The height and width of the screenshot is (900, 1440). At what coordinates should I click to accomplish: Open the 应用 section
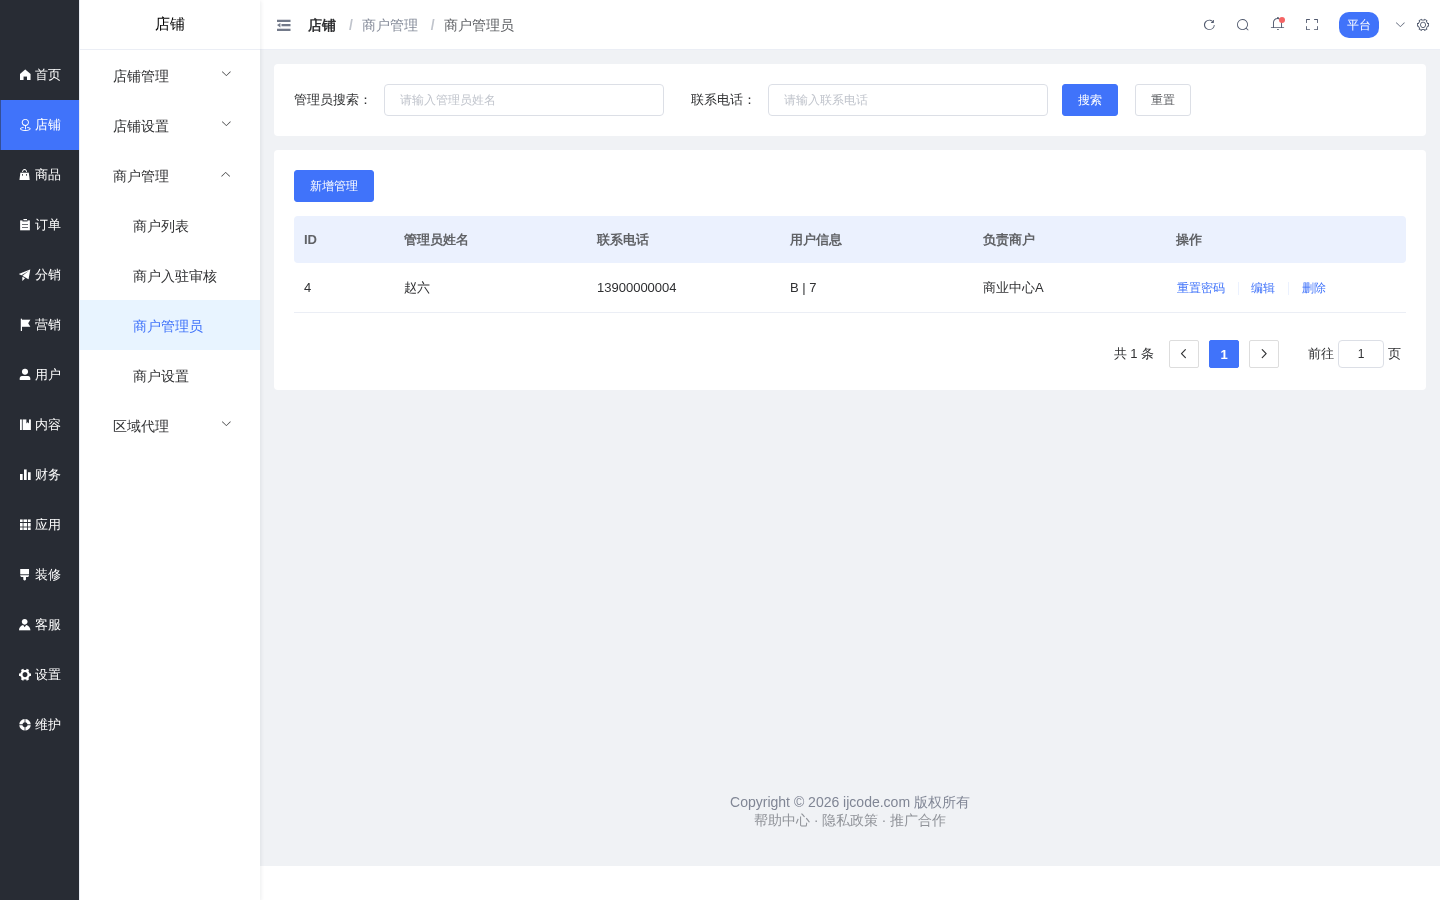pos(40,525)
